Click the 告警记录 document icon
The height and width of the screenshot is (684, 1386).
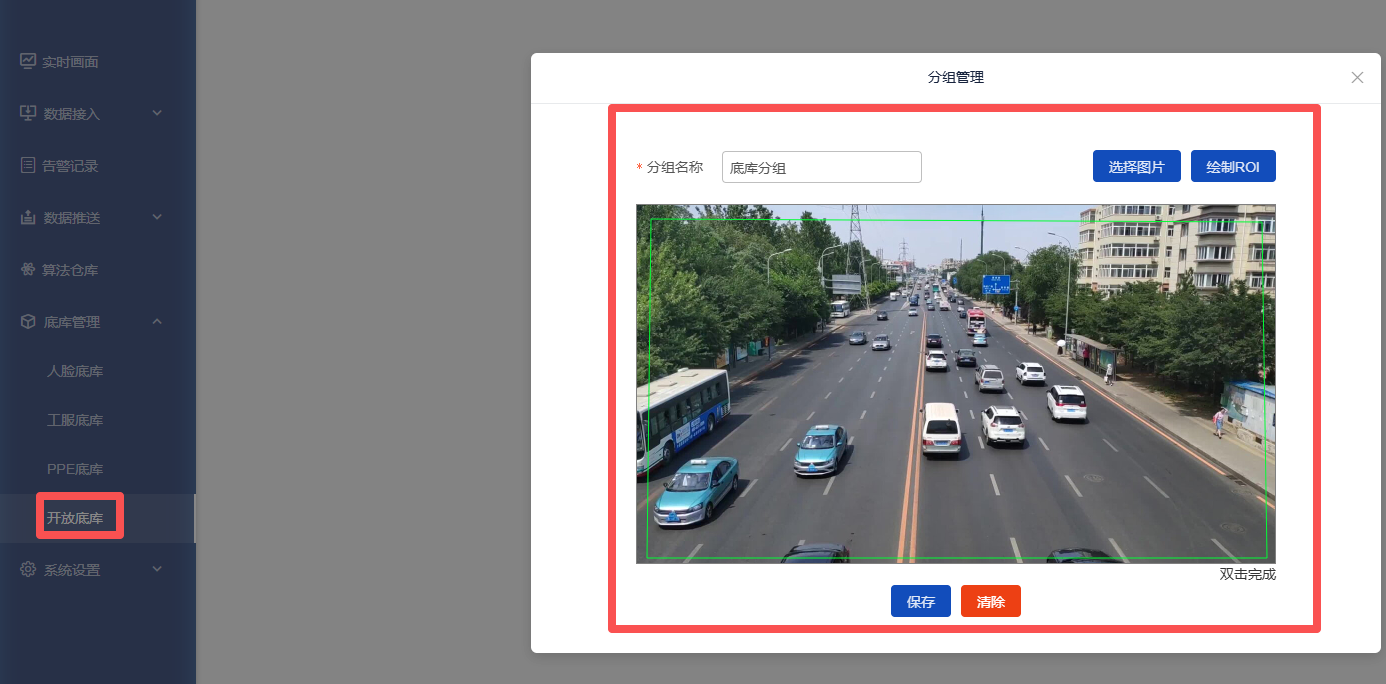28,165
